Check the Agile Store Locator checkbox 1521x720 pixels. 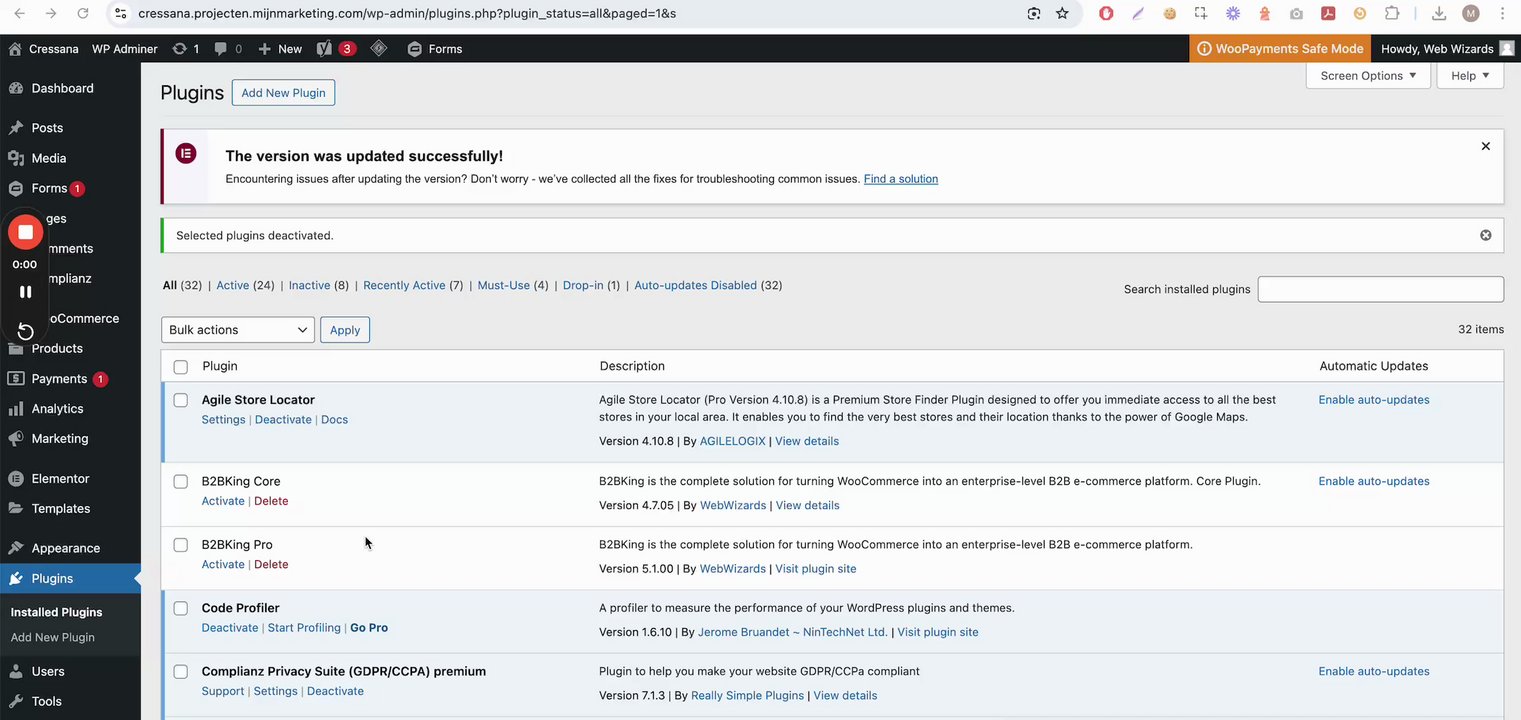181,400
